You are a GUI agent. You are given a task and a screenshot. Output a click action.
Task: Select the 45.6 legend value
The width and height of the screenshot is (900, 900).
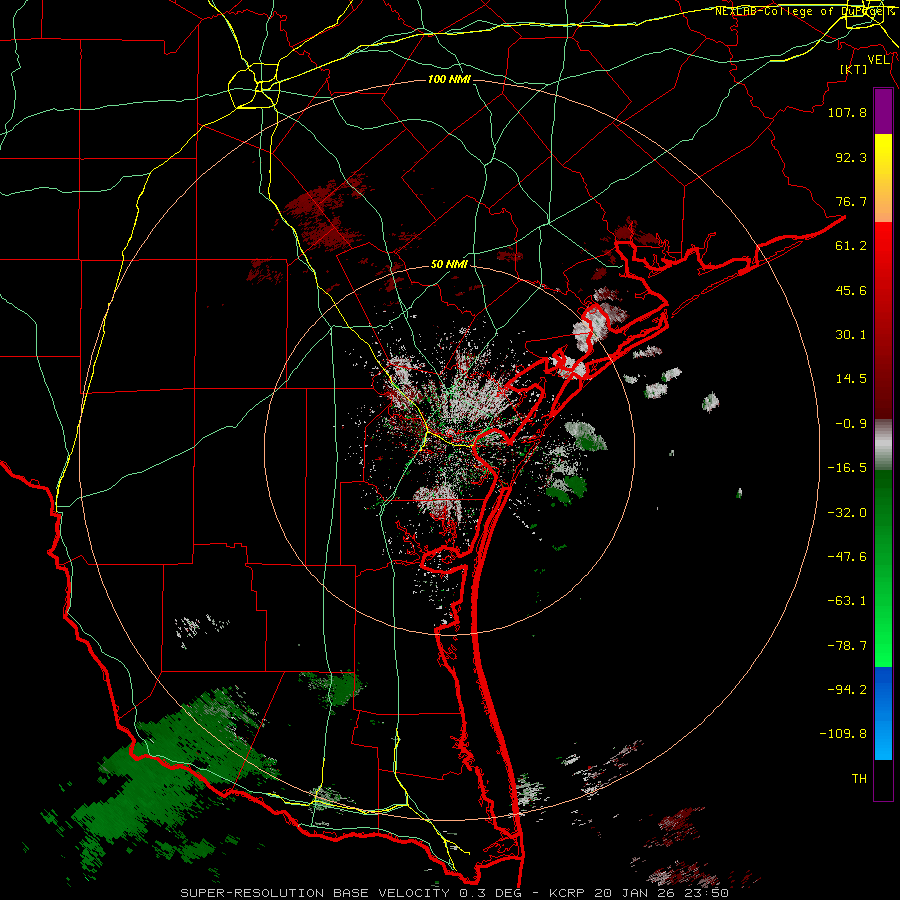[851, 290]
